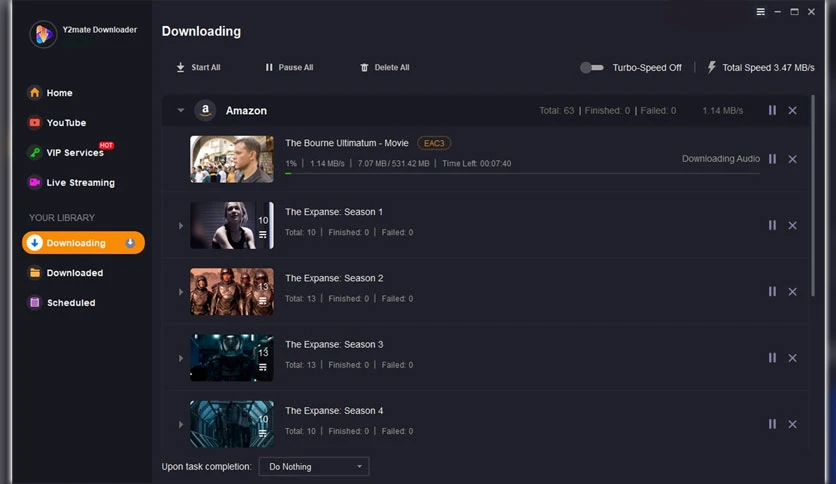836x484 pixels.
Task: Remove The Expanse: Season 3 from queue
Action: 793,358
